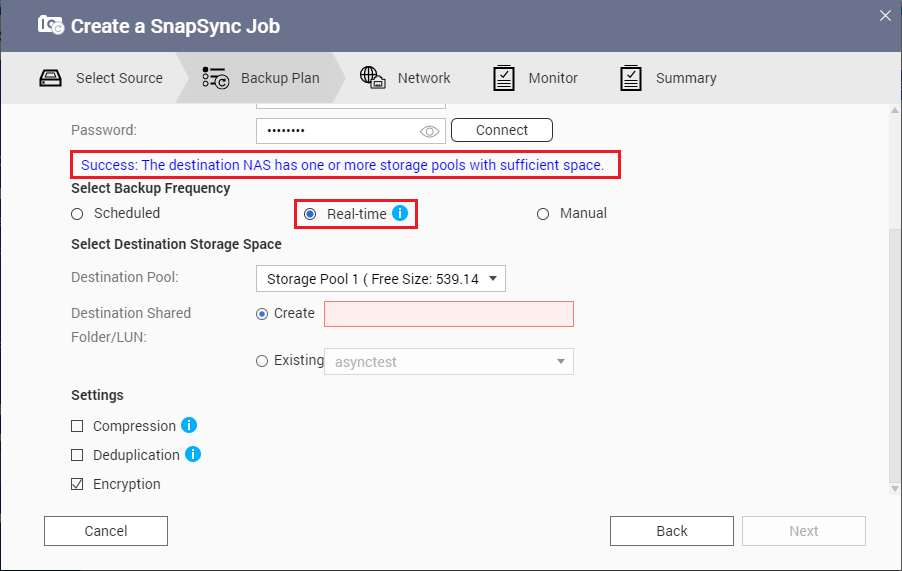902x571 pixels.
Task: Click the Settings heading
Action: pos(97,395)
